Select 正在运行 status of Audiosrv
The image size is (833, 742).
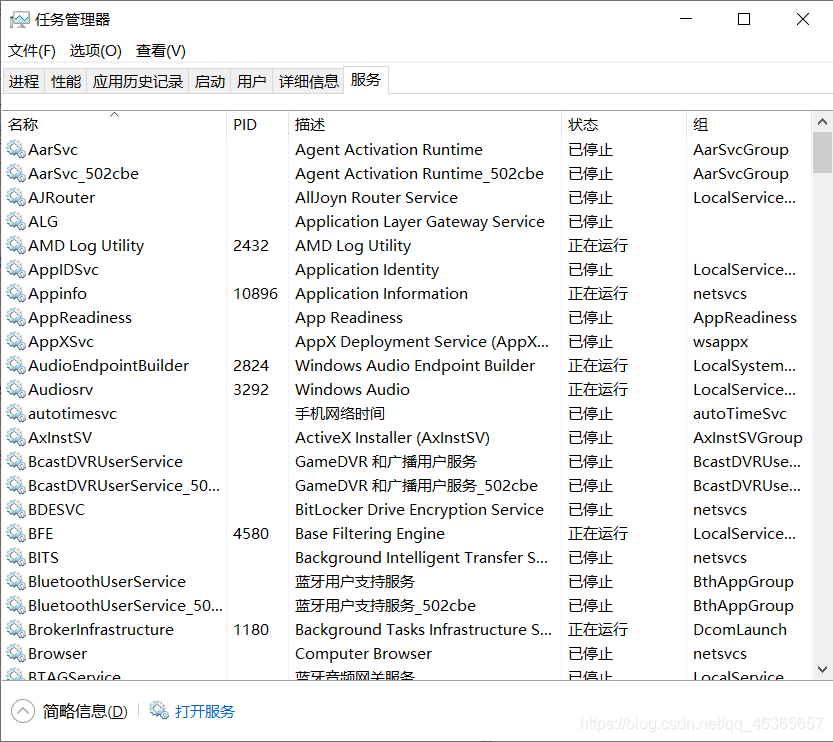click(598, 390)
